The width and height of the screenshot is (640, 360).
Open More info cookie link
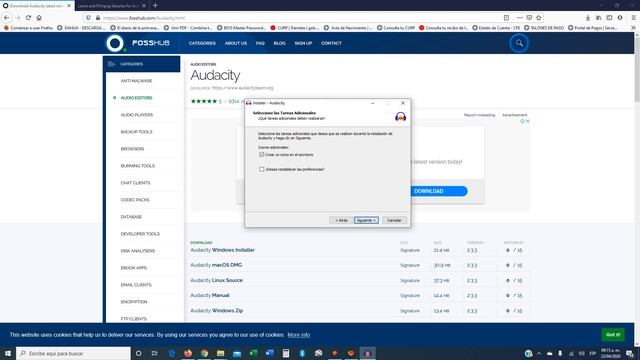[299, 335]
